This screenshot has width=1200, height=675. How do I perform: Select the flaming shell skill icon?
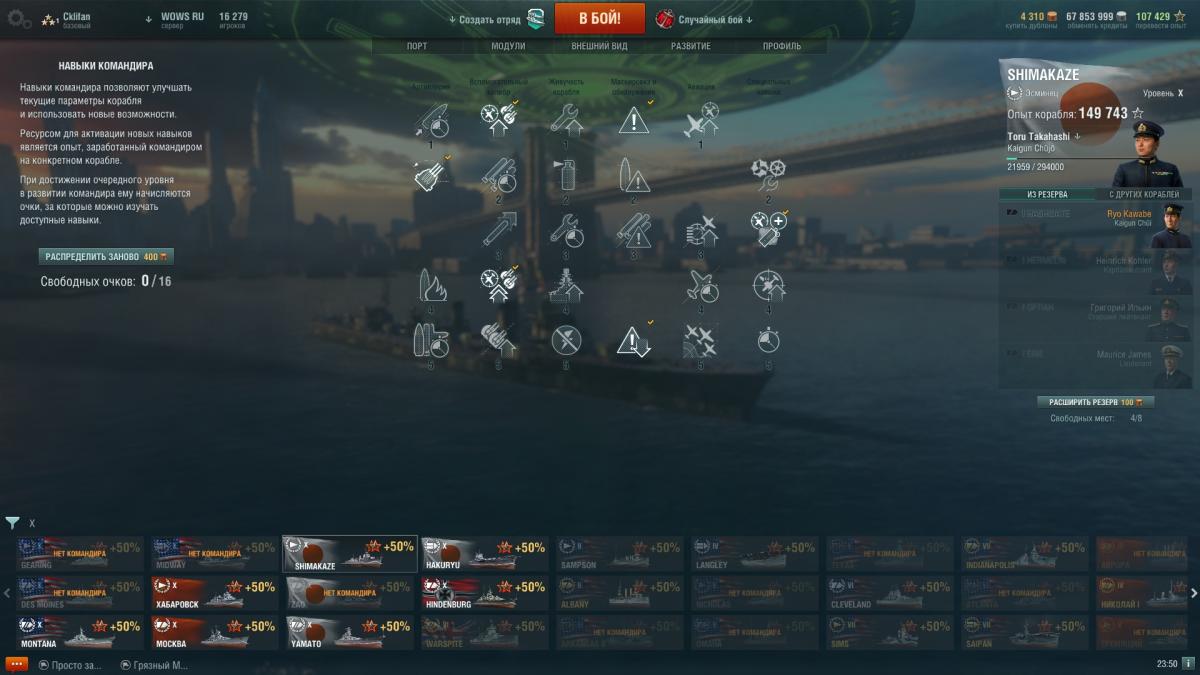(x=432, y=287)
